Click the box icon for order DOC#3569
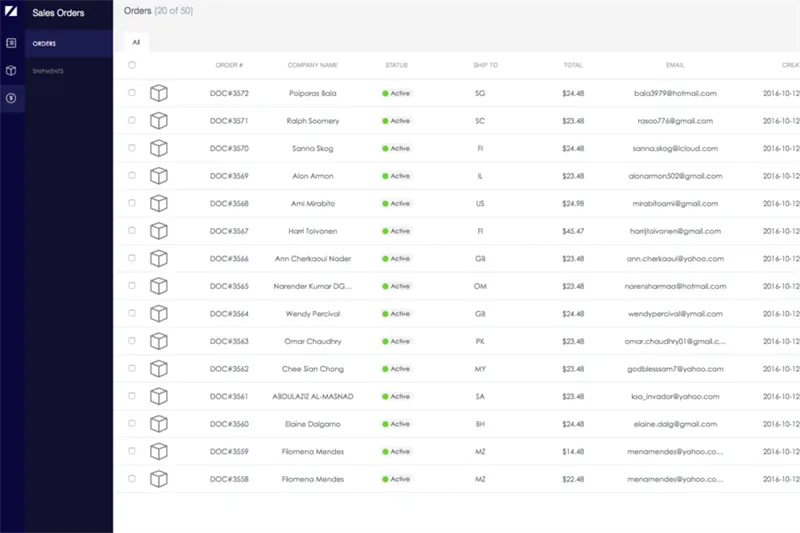The height and width of the screenshot is (533, 800). tap(158, 176)
